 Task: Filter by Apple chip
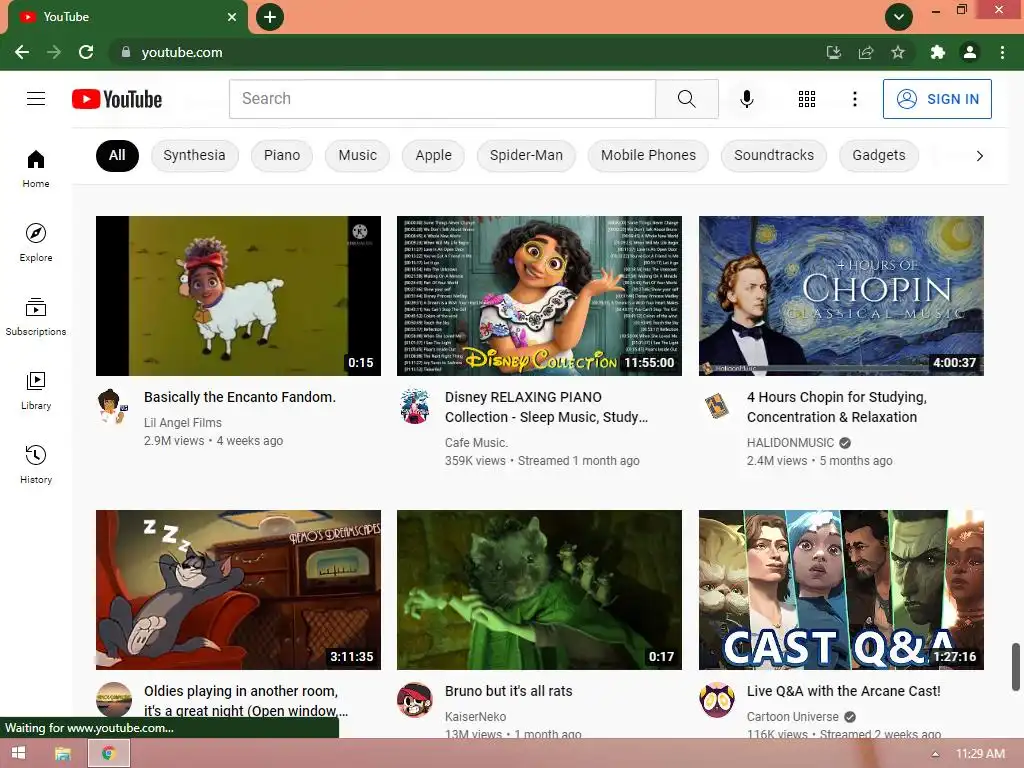434,155
